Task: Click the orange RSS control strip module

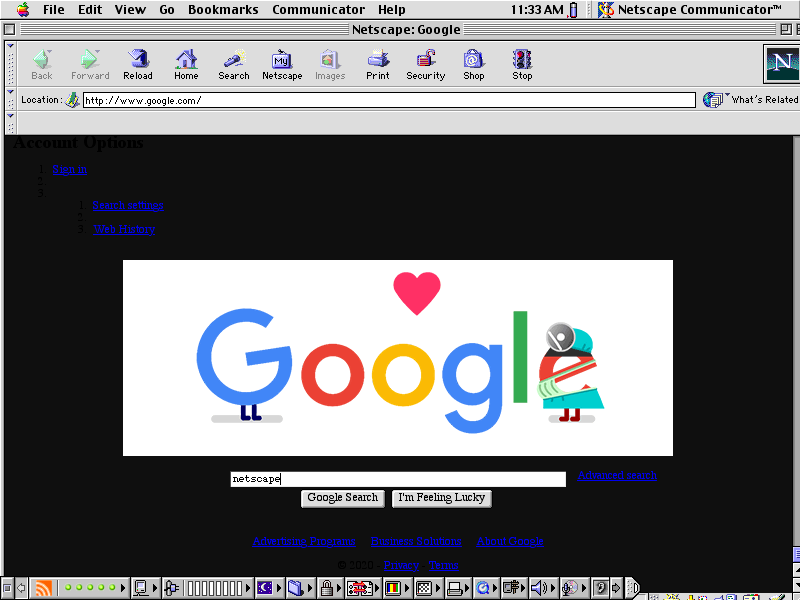Action: coord(43,588)
